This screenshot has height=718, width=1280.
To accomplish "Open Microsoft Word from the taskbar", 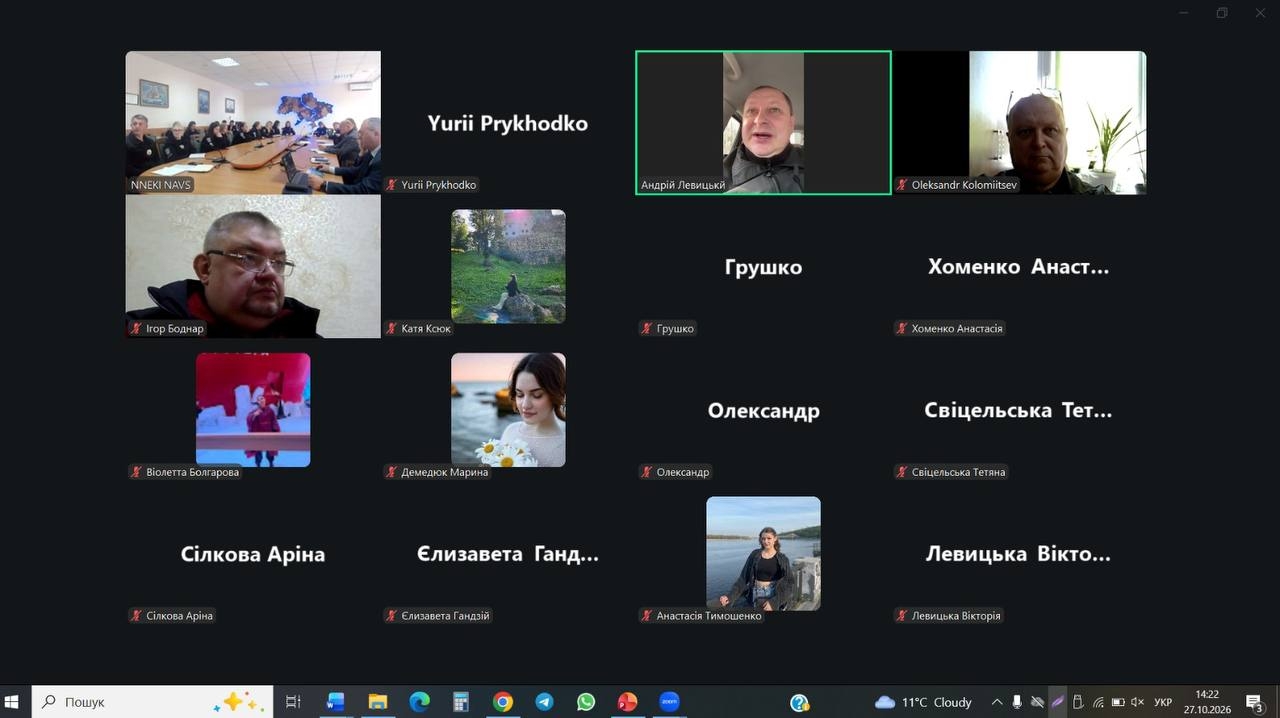I will coord(335,702).
